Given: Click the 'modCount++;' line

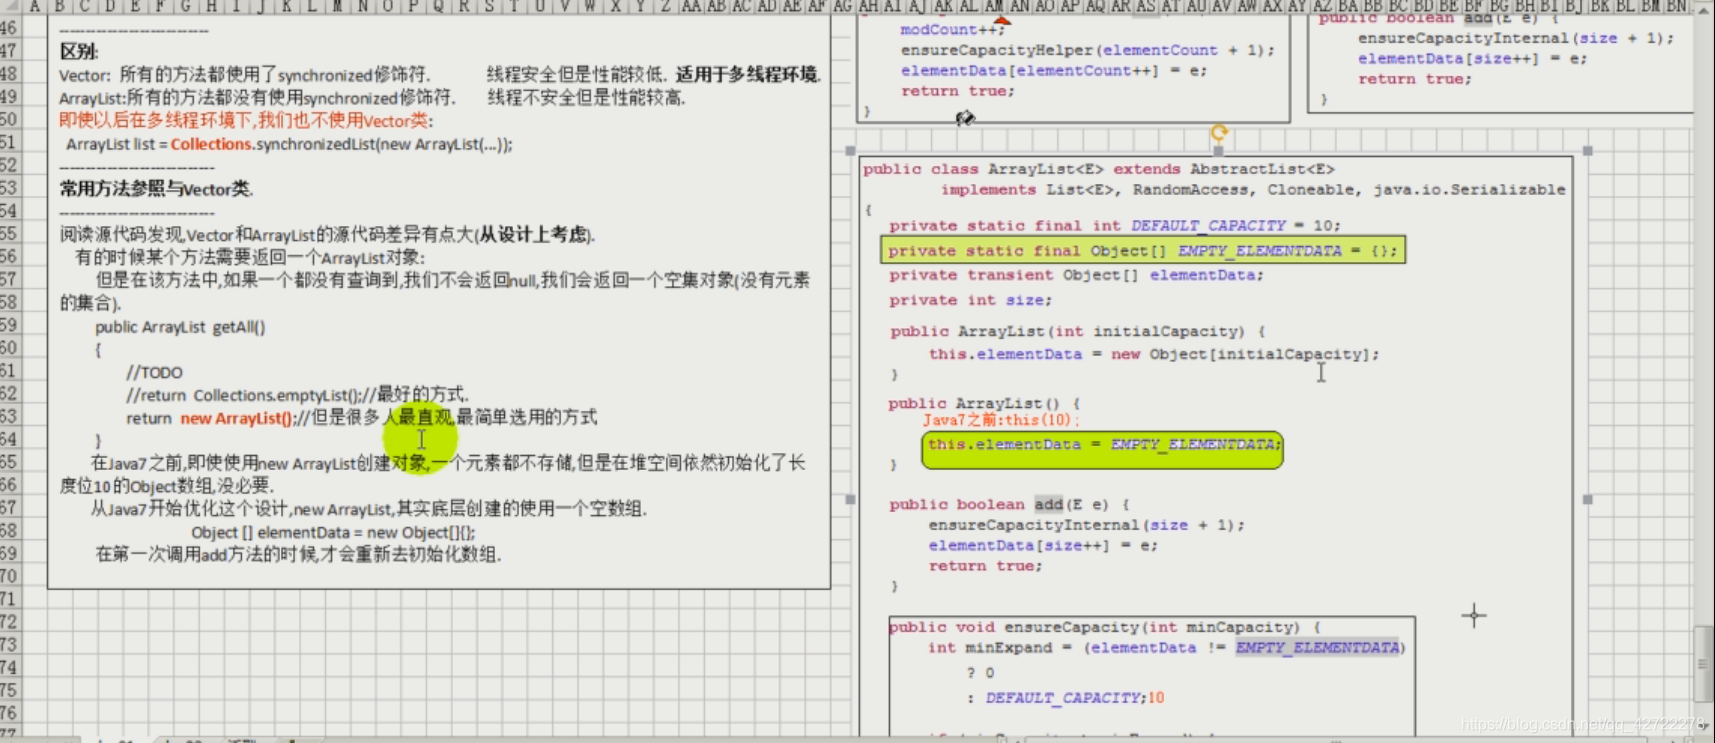Looking at the screenshot, I should coord(953,30).
